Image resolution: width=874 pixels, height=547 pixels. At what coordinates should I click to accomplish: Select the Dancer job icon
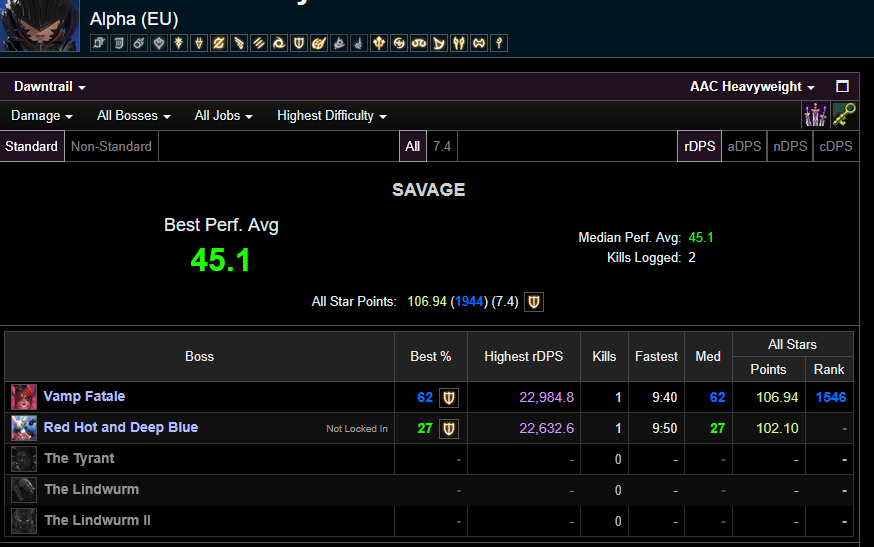tap(159, 43)
